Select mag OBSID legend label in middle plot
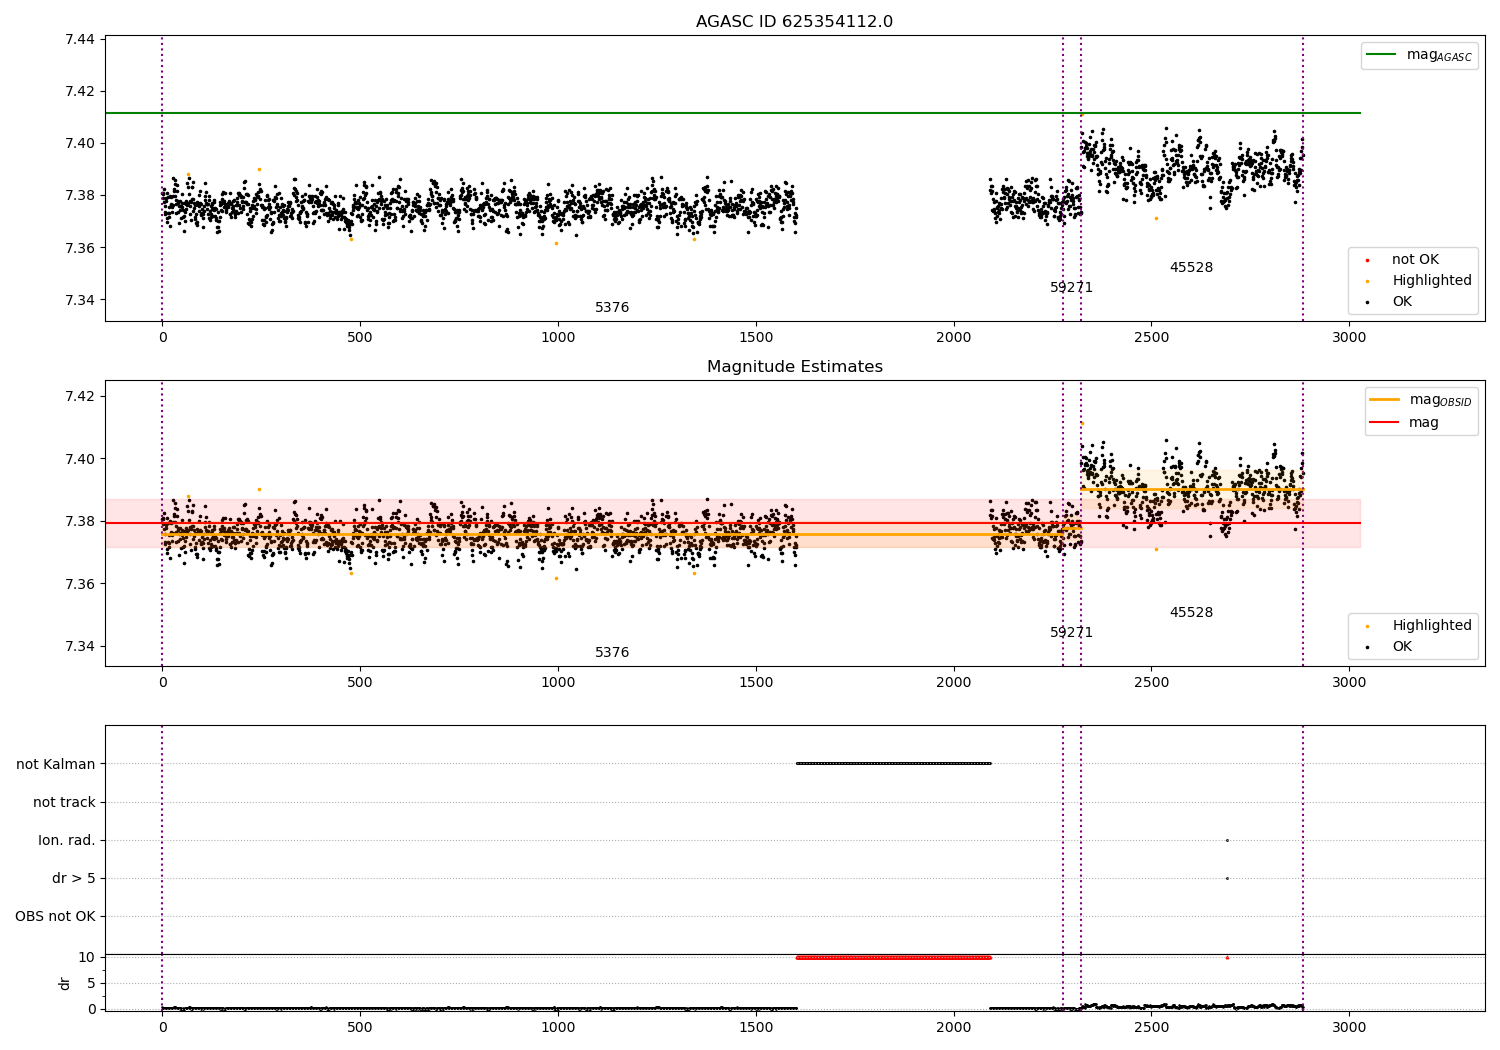Screen dimensions: 1500x1050 coord(1441,400)
